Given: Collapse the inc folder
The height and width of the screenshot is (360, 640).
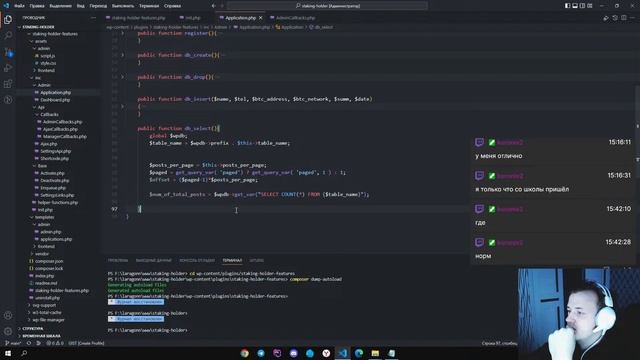Looking at the screenshot, I should click(x=37, y=78).
